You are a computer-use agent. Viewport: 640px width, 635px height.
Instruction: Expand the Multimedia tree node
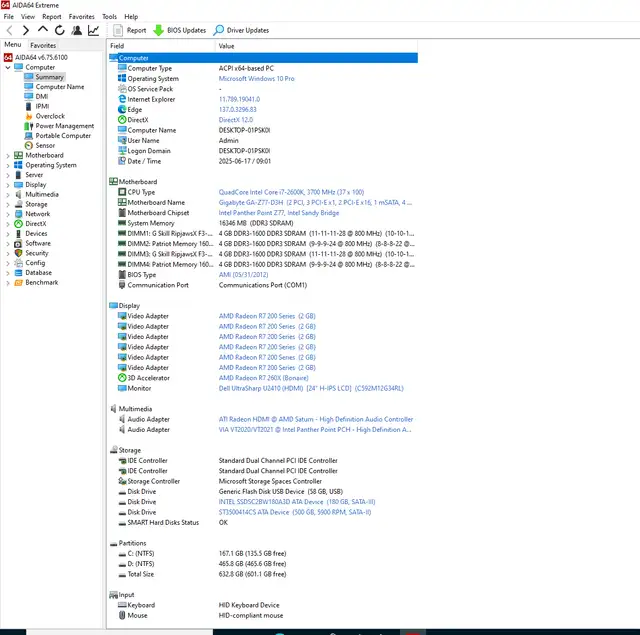(8, 195)
